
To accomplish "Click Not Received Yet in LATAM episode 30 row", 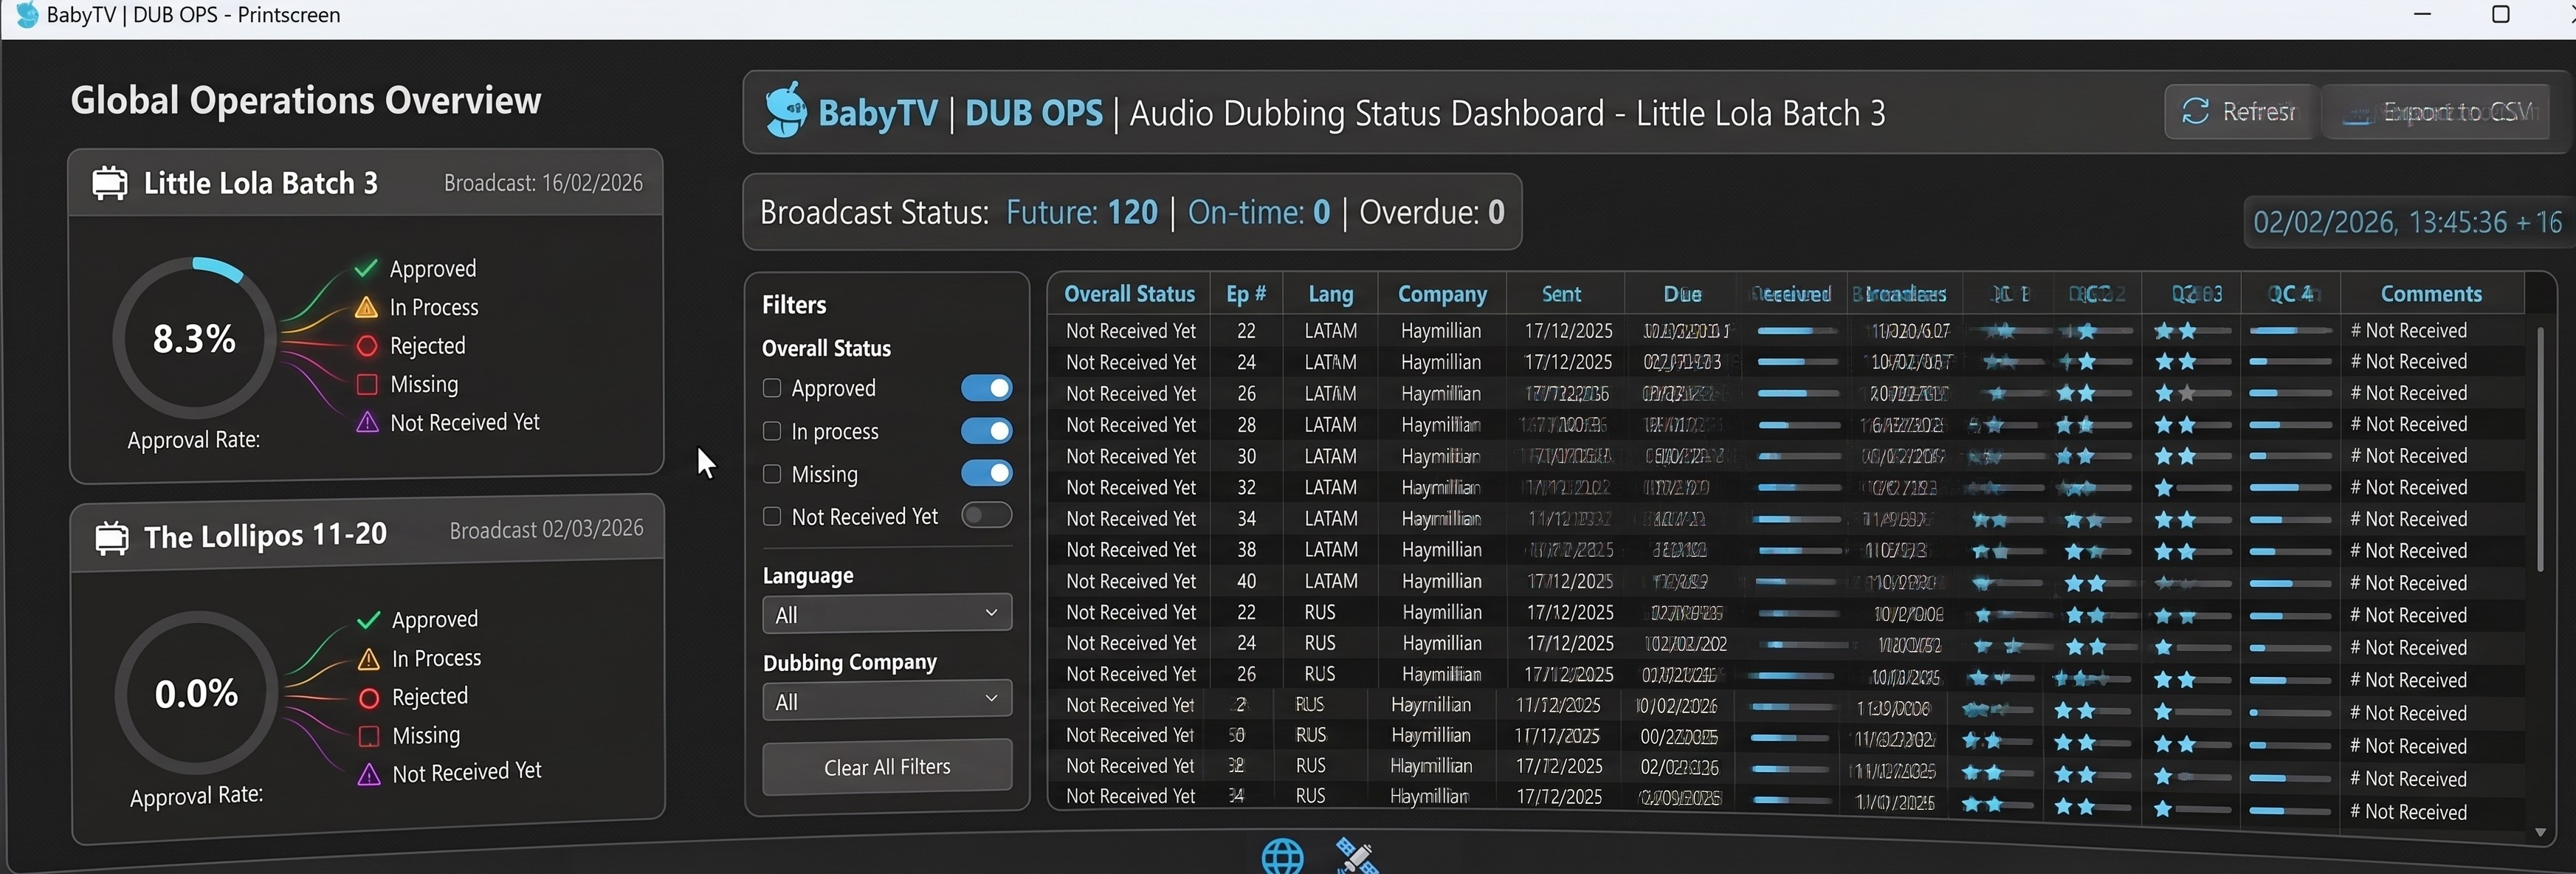I will pyautogui.click(x=1130, y=456).
